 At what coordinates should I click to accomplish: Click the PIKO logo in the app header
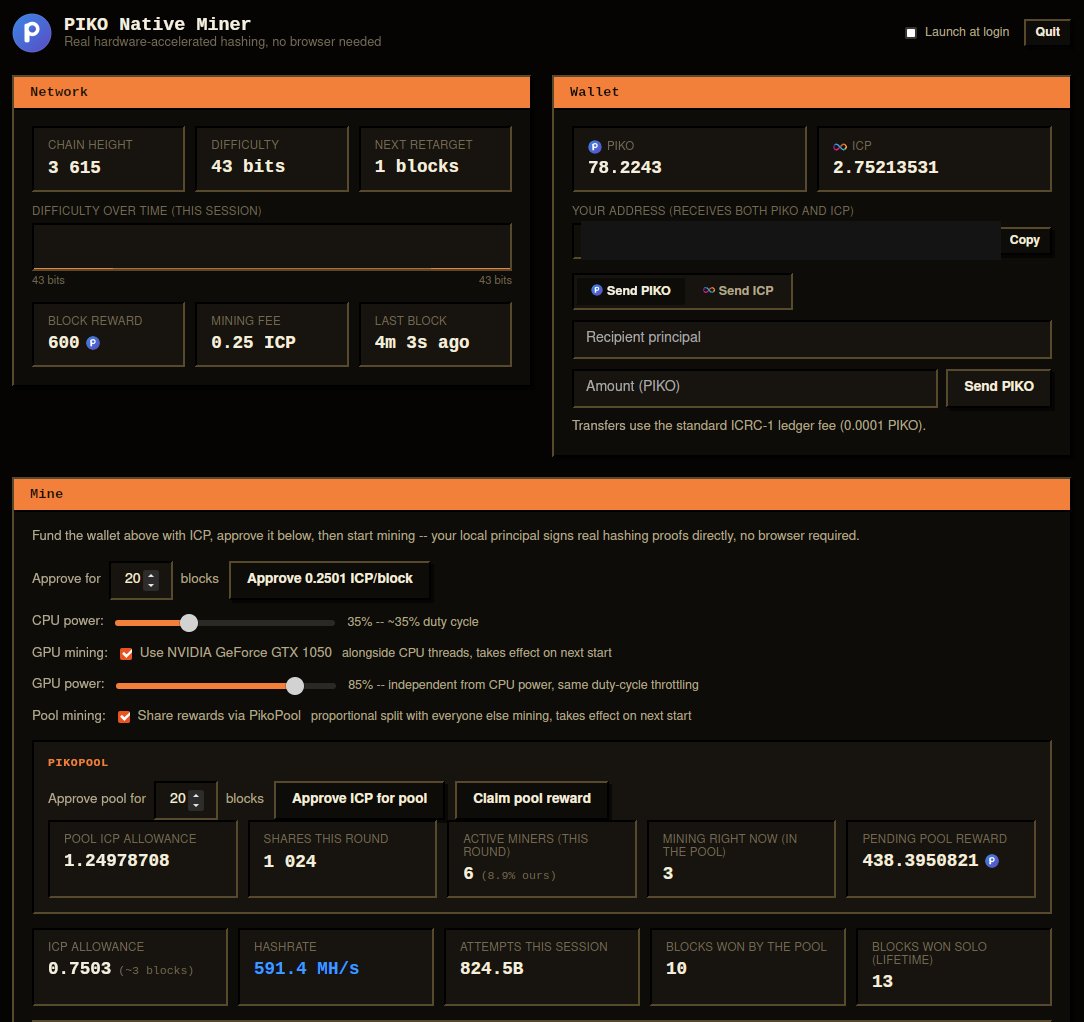[32, 32]
